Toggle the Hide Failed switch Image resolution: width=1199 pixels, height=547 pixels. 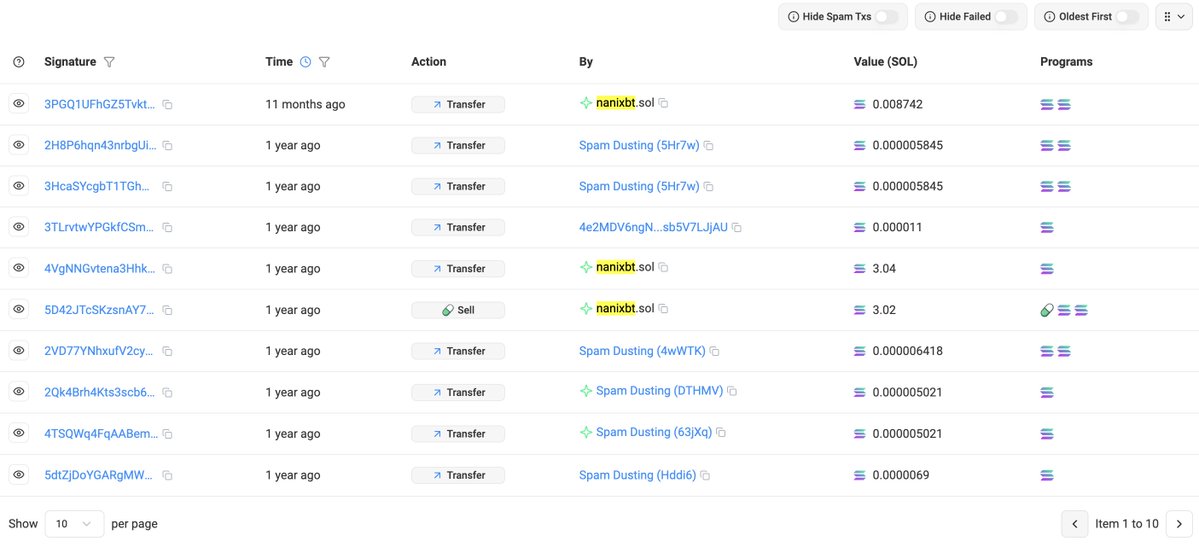(x=1006, y=17)
